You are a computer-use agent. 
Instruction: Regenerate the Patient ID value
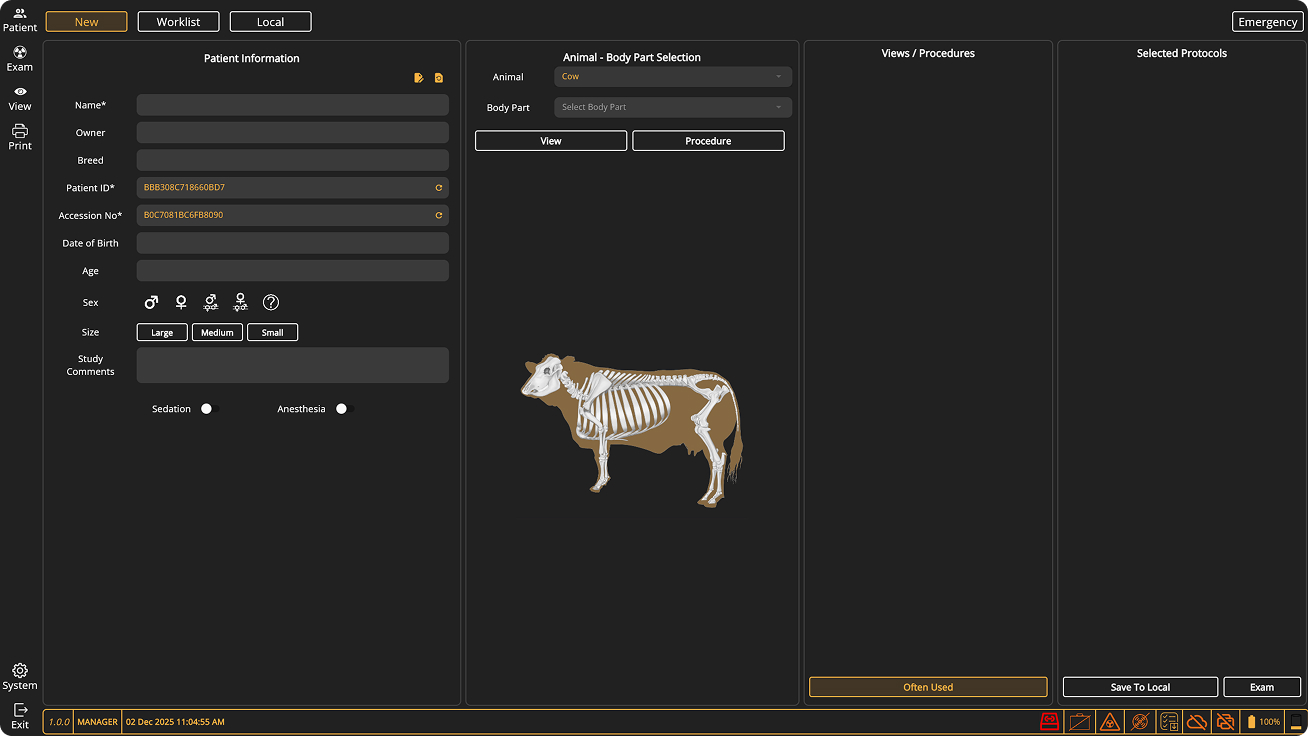tap(438, 188)
